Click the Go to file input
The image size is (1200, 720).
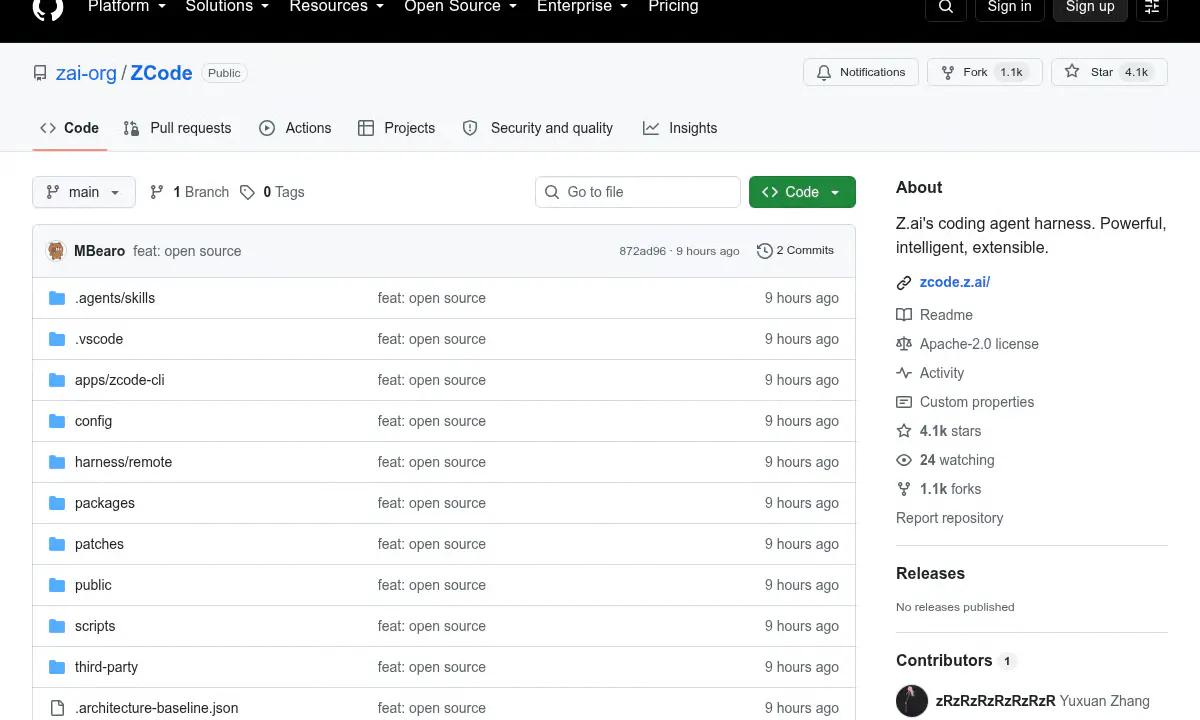click(638, 192)
